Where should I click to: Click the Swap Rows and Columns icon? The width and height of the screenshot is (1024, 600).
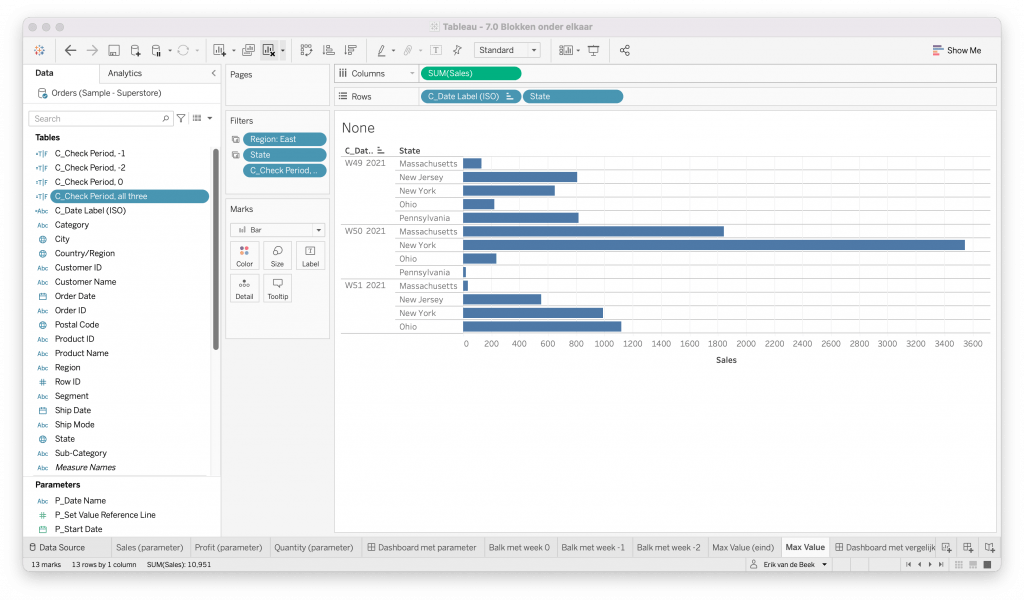[306, 50]
